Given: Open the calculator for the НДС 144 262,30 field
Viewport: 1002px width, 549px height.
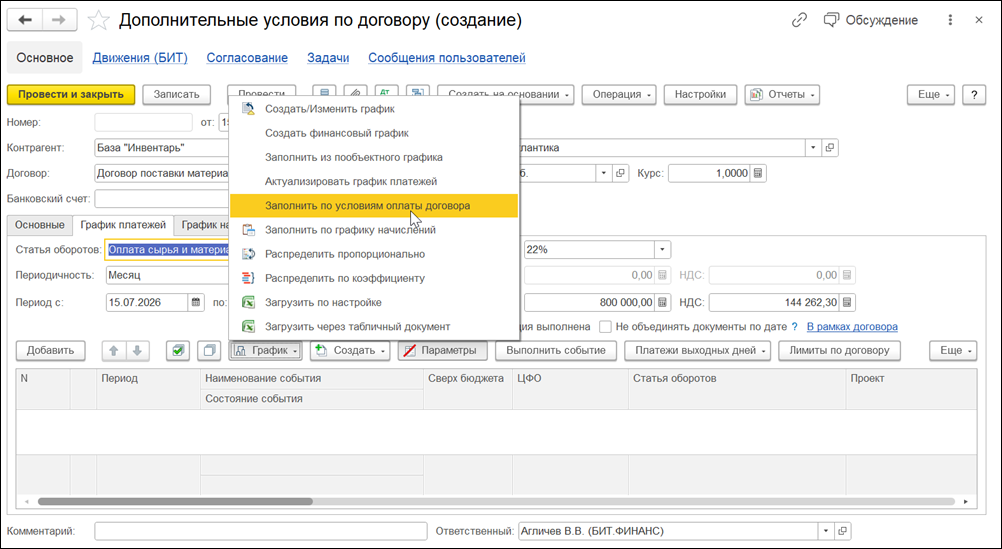Looking at the screenshot, I should point(847,302).
